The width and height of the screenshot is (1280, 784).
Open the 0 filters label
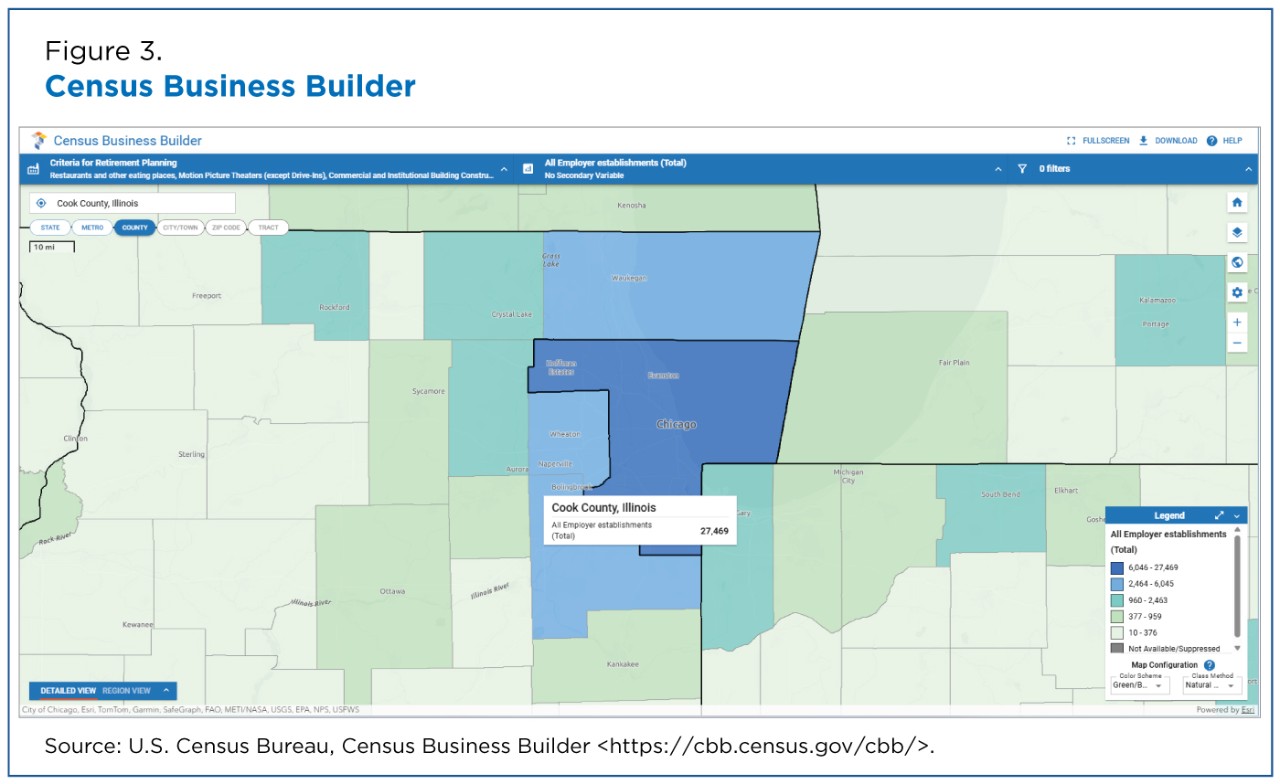[1054, 169]
